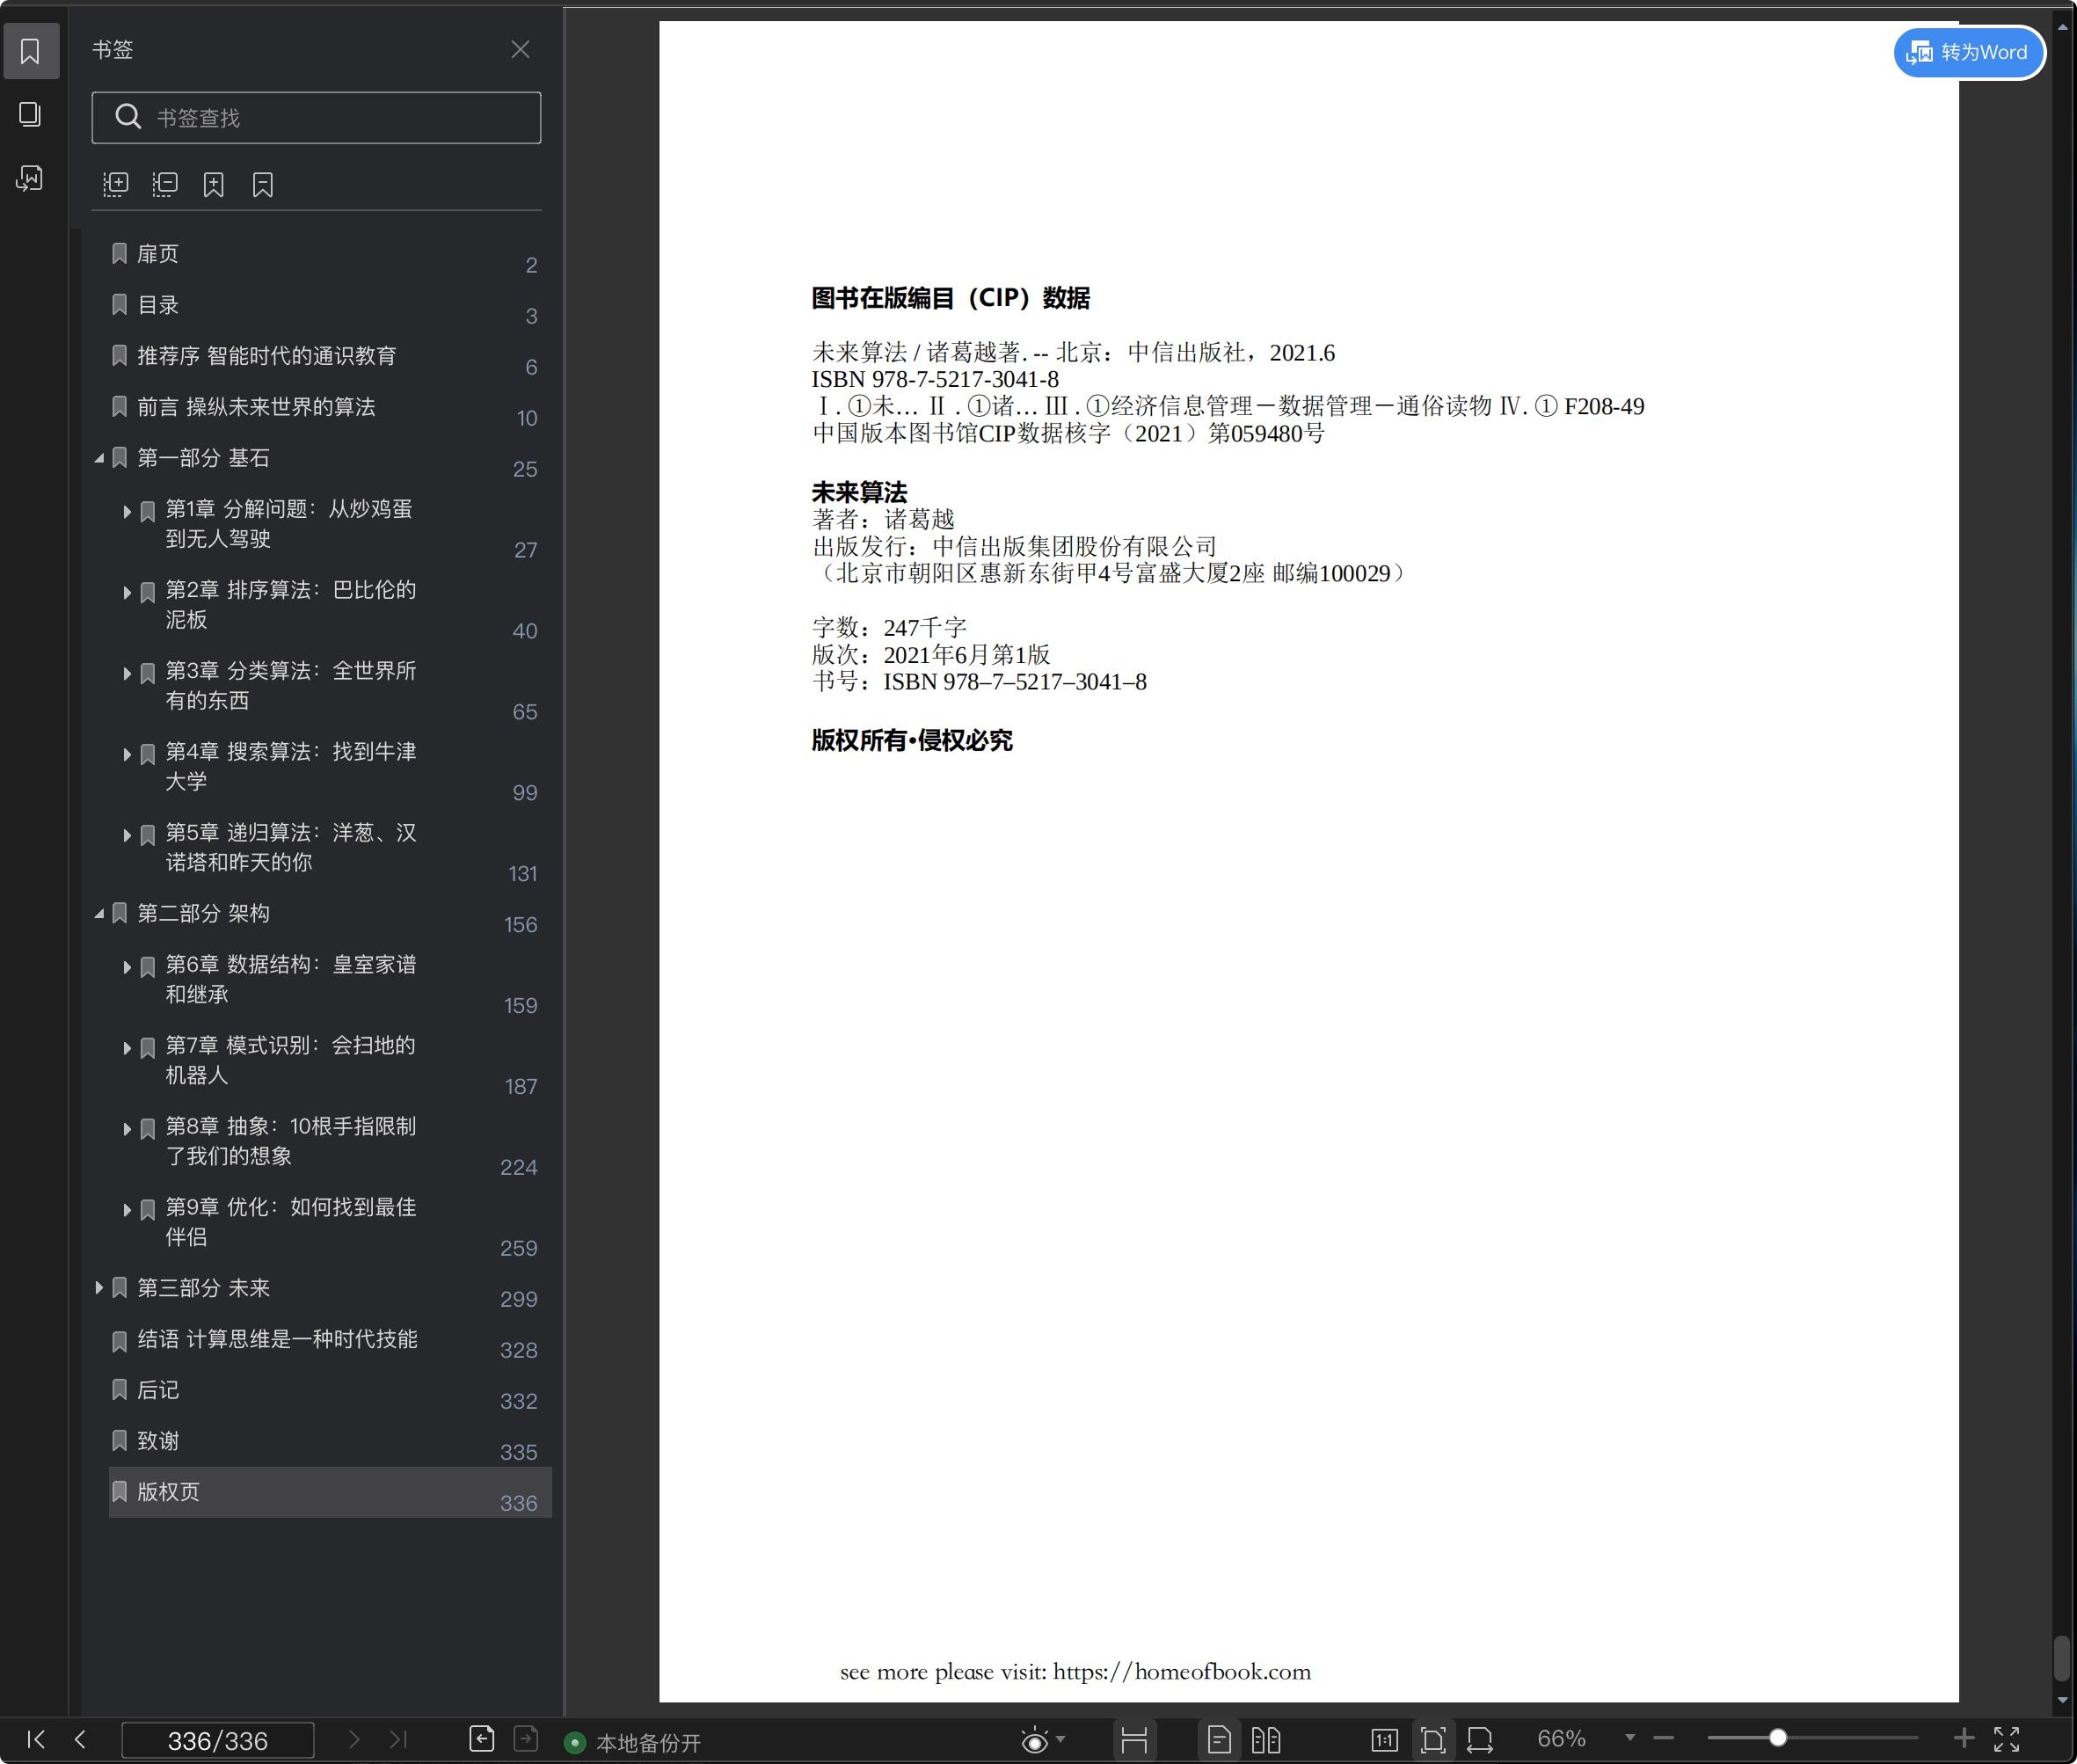Adjust the zoom slider handle

1778,1738
